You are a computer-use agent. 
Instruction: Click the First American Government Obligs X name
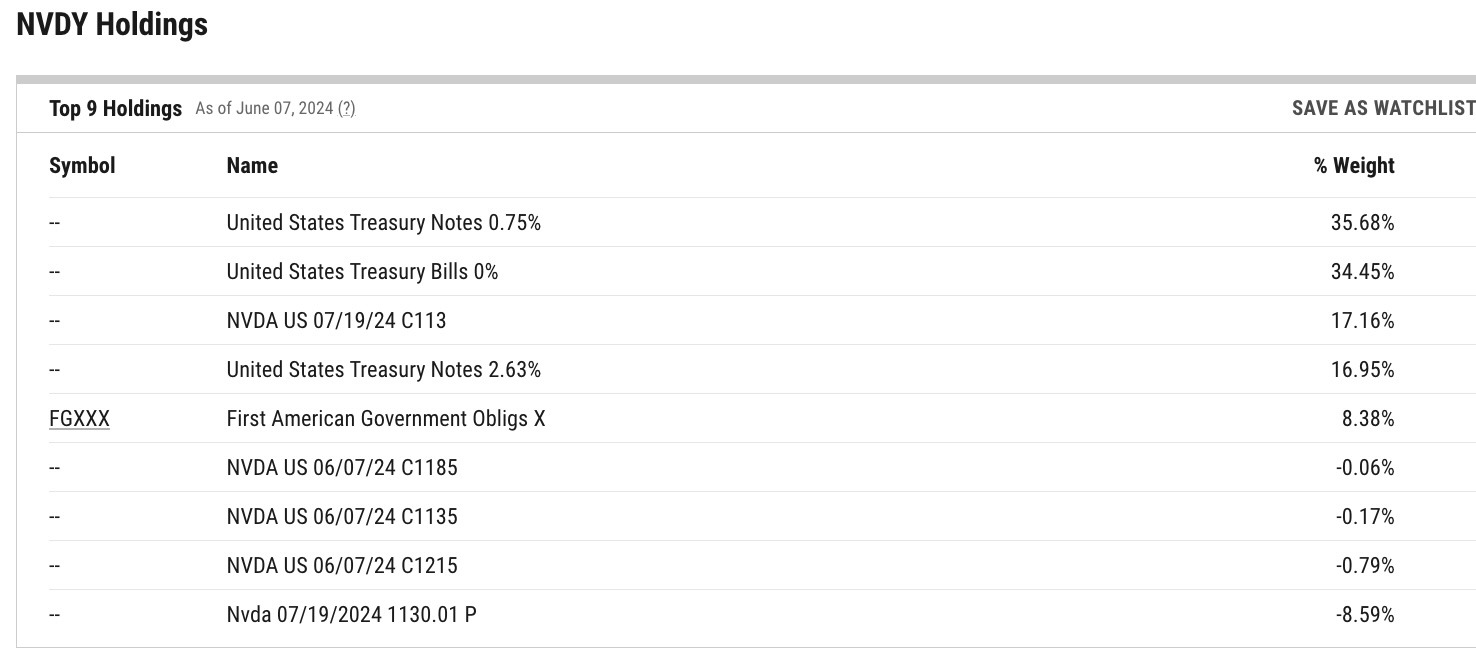tap(386, 418)
